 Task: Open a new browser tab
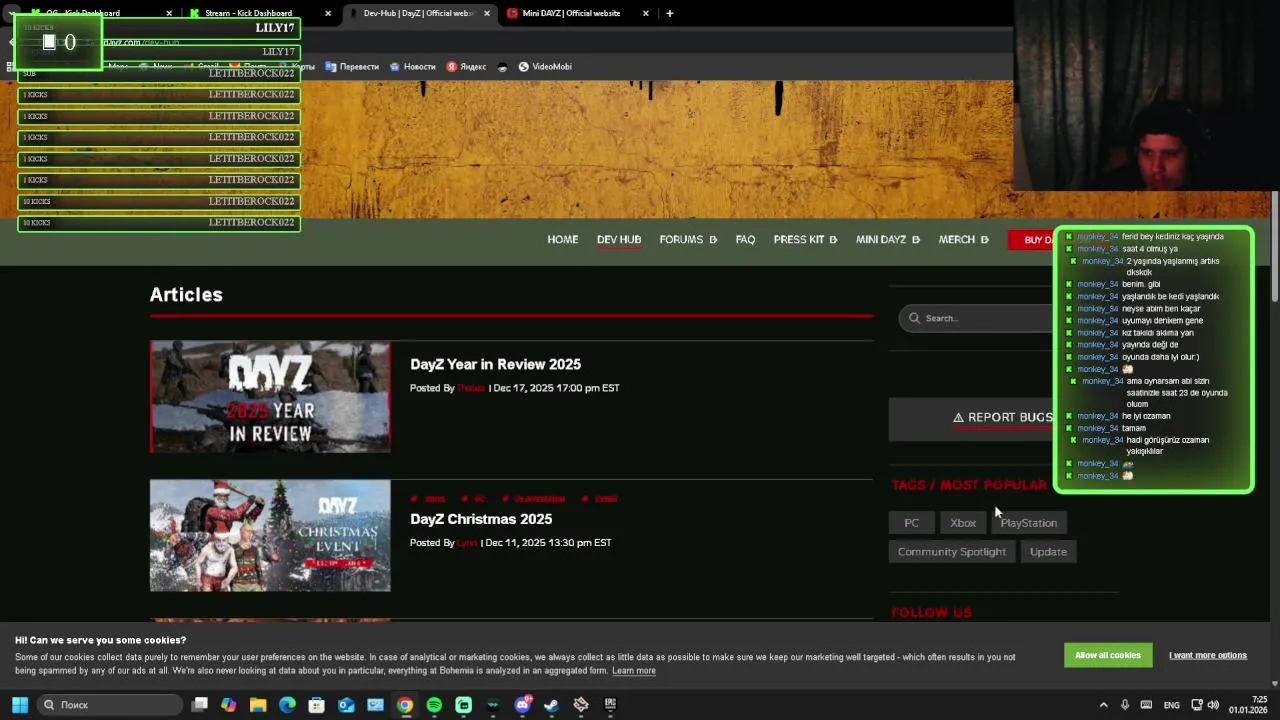click(x=669, y=13)
